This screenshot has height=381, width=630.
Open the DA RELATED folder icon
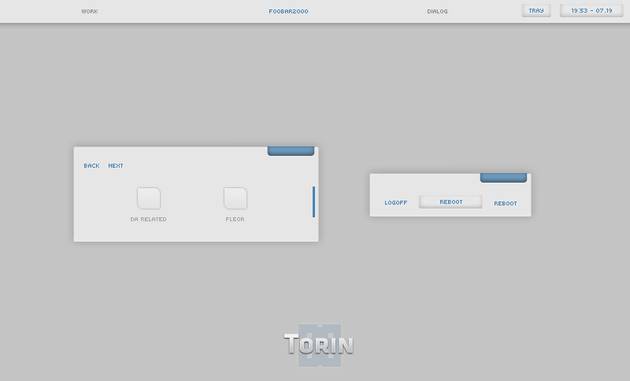(149, 198)
